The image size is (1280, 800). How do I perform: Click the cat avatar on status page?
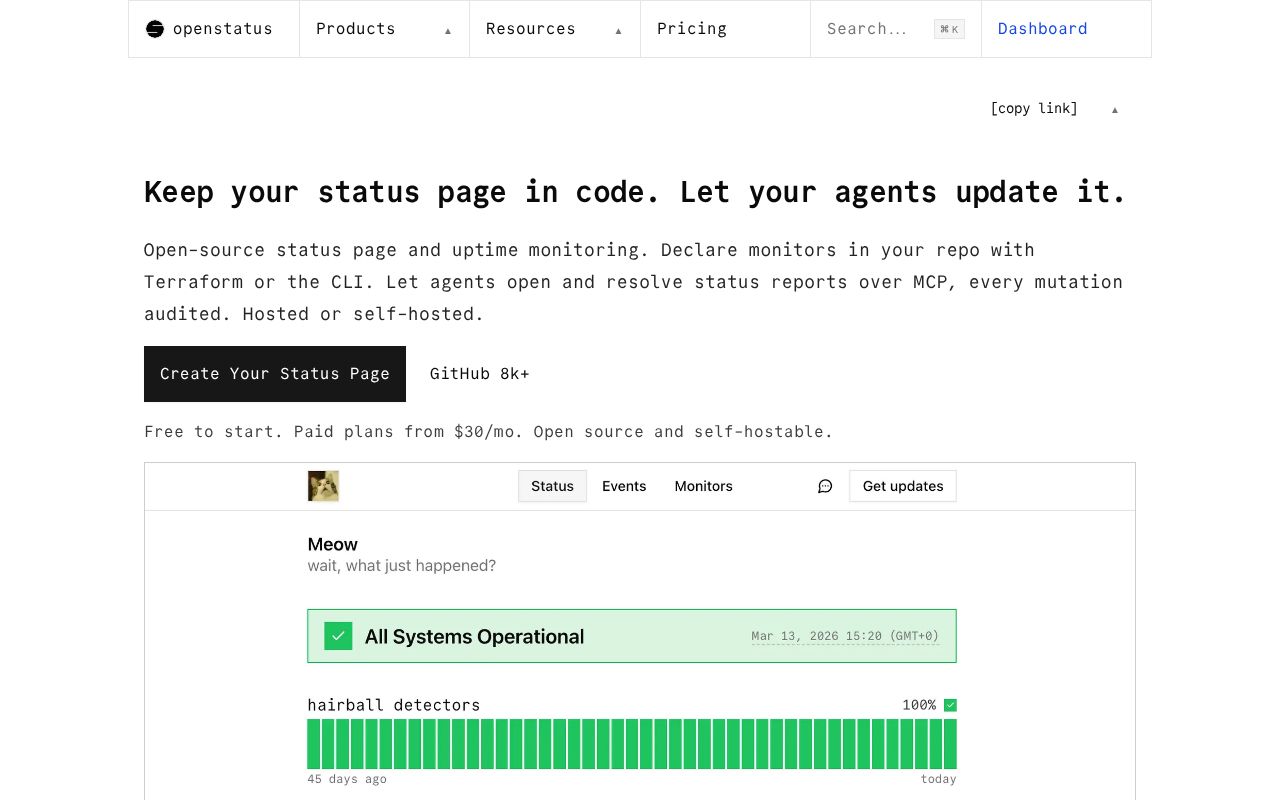[x=323, y=486]
